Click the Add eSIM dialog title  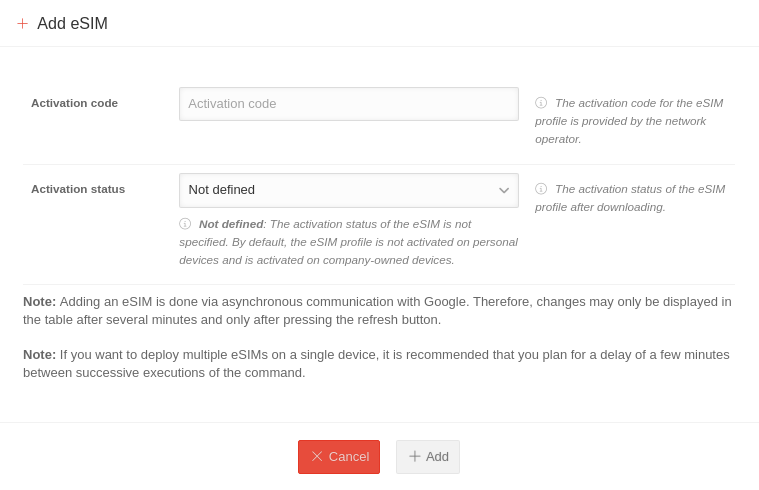pos(72,23)
